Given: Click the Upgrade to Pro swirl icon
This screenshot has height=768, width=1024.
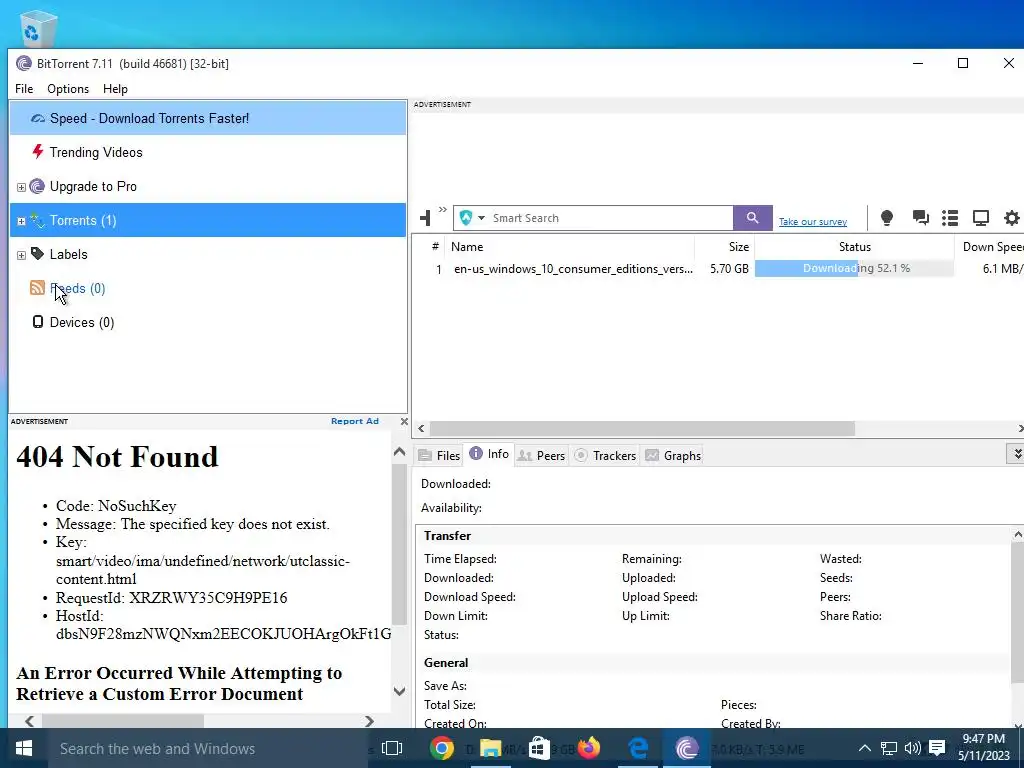Looking at the screenshot, I should click(x=38, y=186).
